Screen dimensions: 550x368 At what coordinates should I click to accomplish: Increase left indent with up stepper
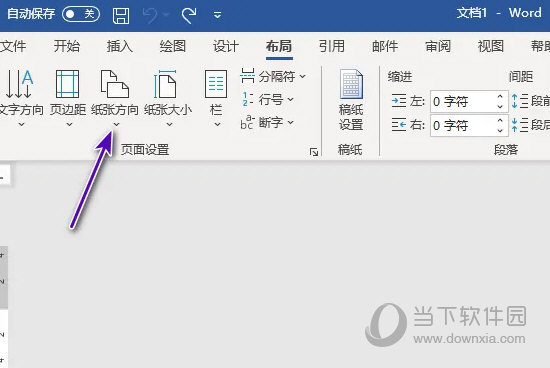point(501,97)
